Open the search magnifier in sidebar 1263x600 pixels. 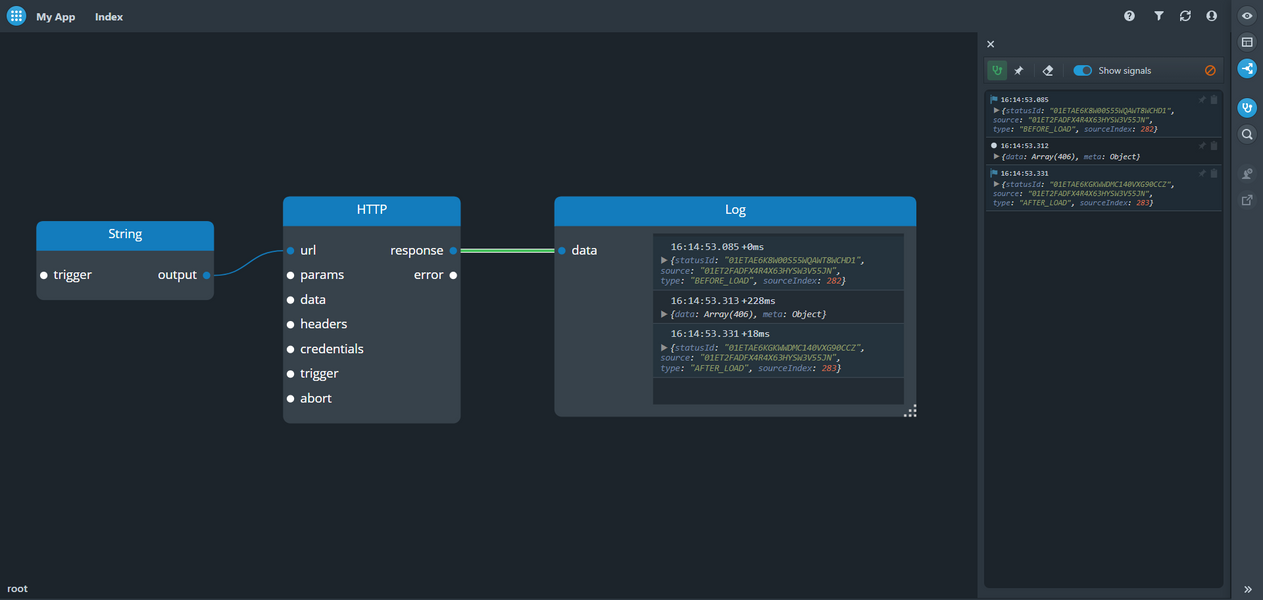coord(1247,134)
